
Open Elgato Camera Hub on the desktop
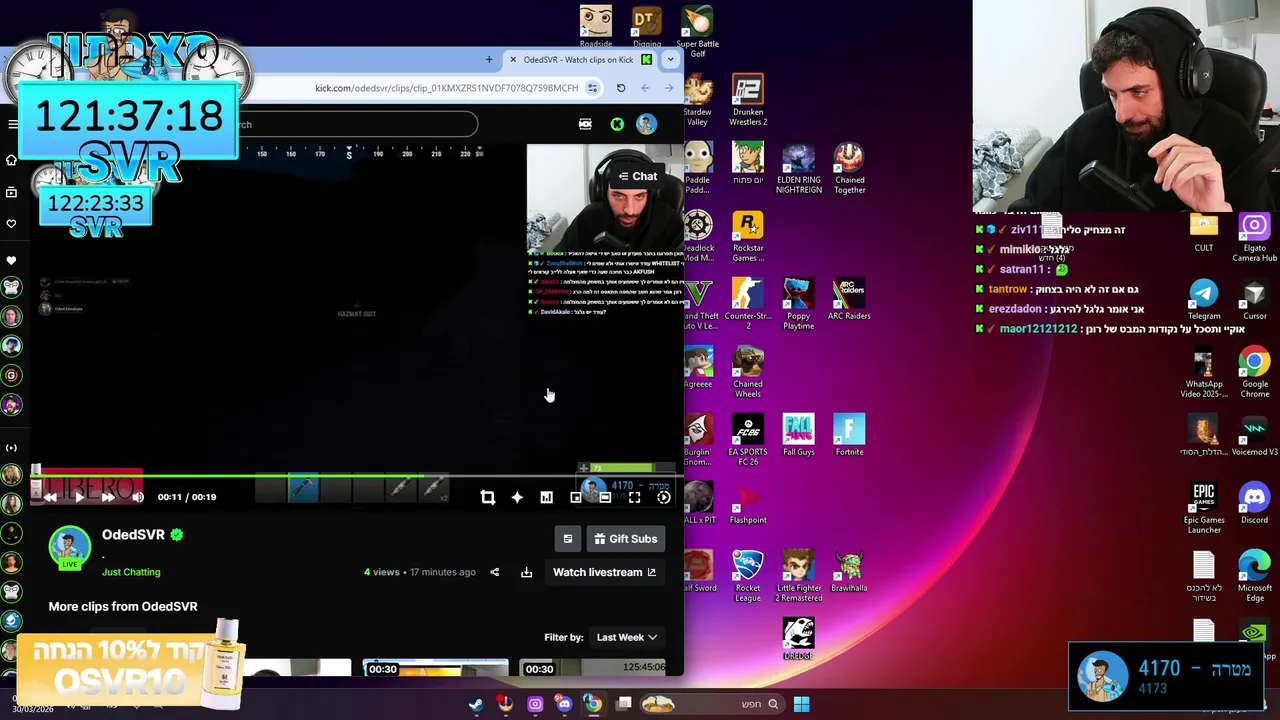(x=1254, y=236)
